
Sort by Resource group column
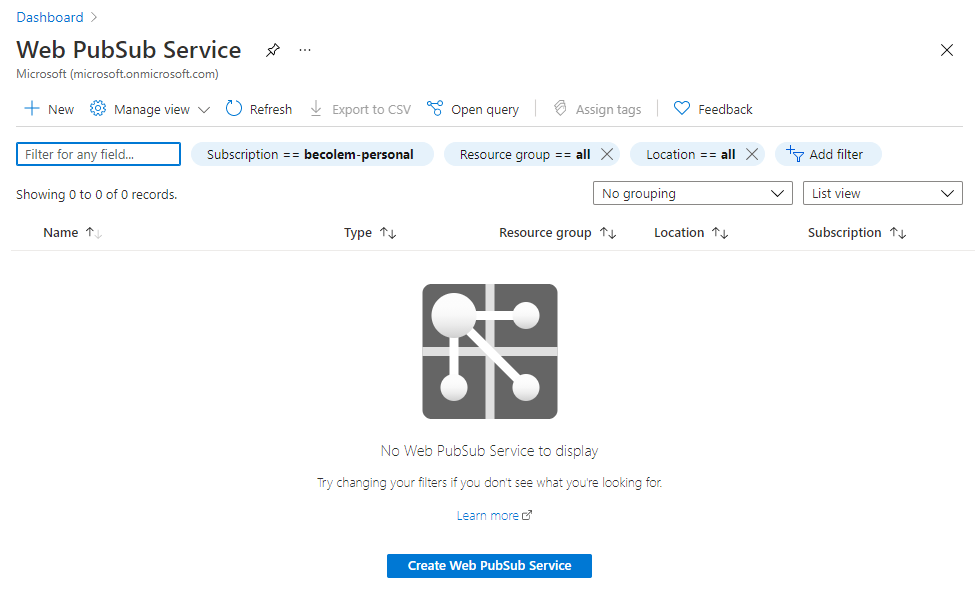(x=557, y=232)
